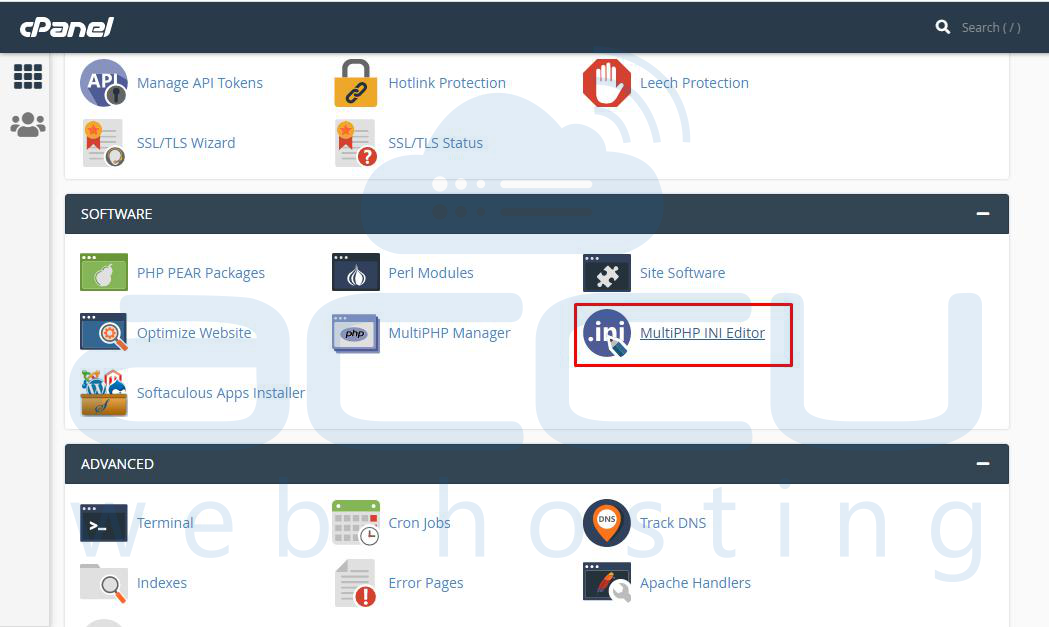Open the Softaculous Apps Installer link

pyautogui.click(x=221, y=393)
